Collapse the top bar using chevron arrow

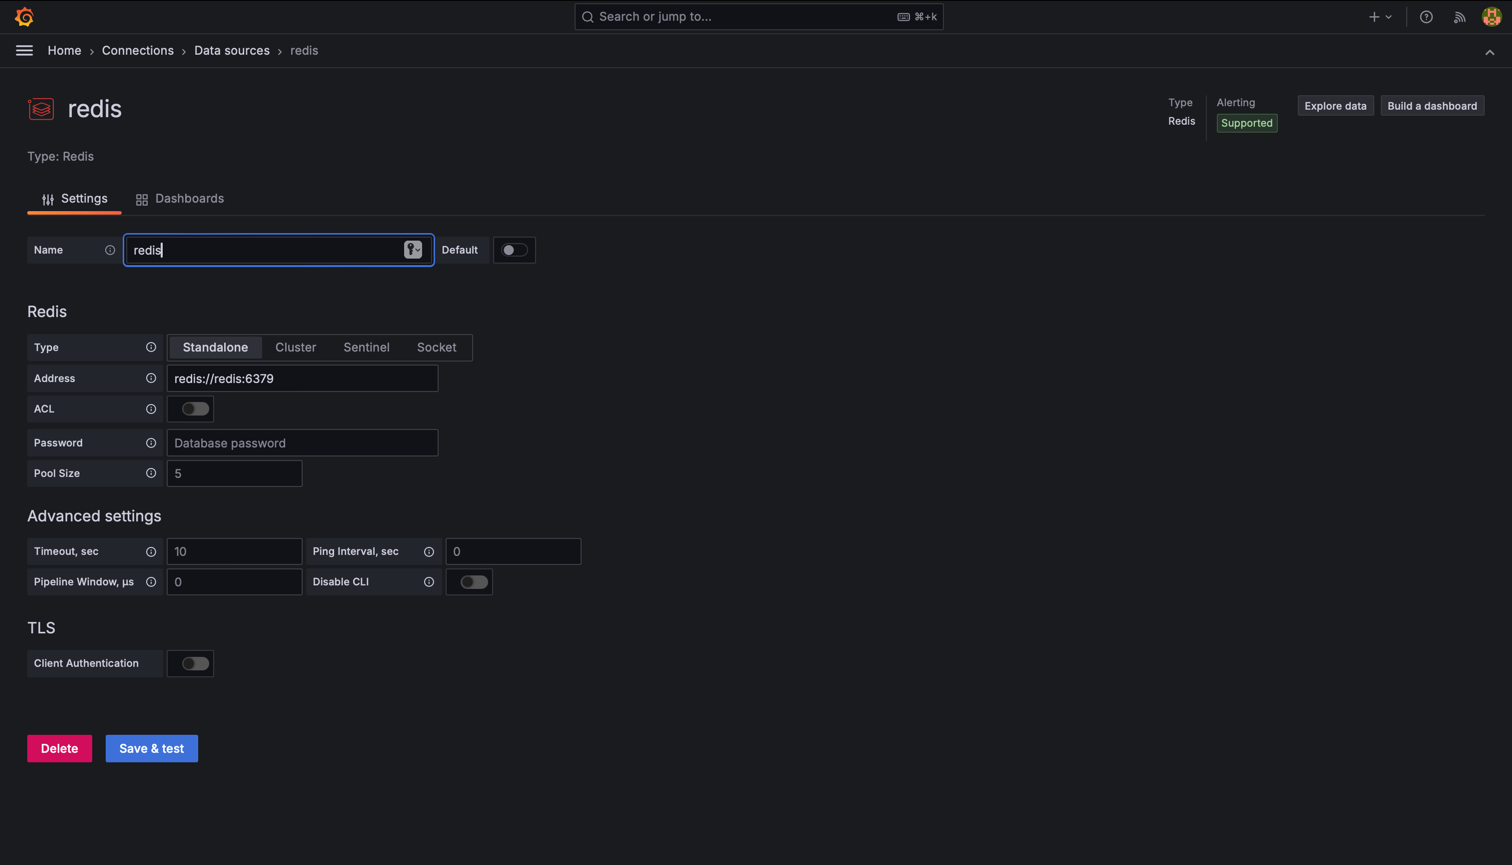point(1489,52)
